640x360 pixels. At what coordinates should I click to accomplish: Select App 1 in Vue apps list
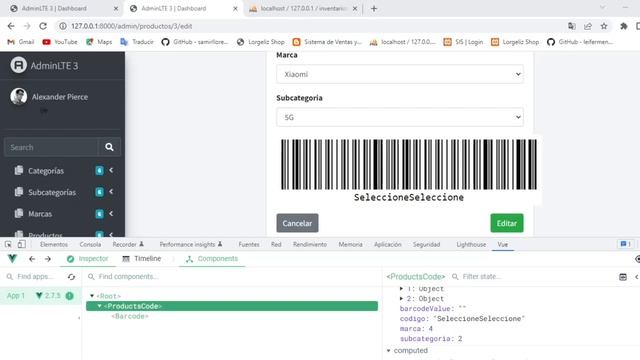click(40, 296)
